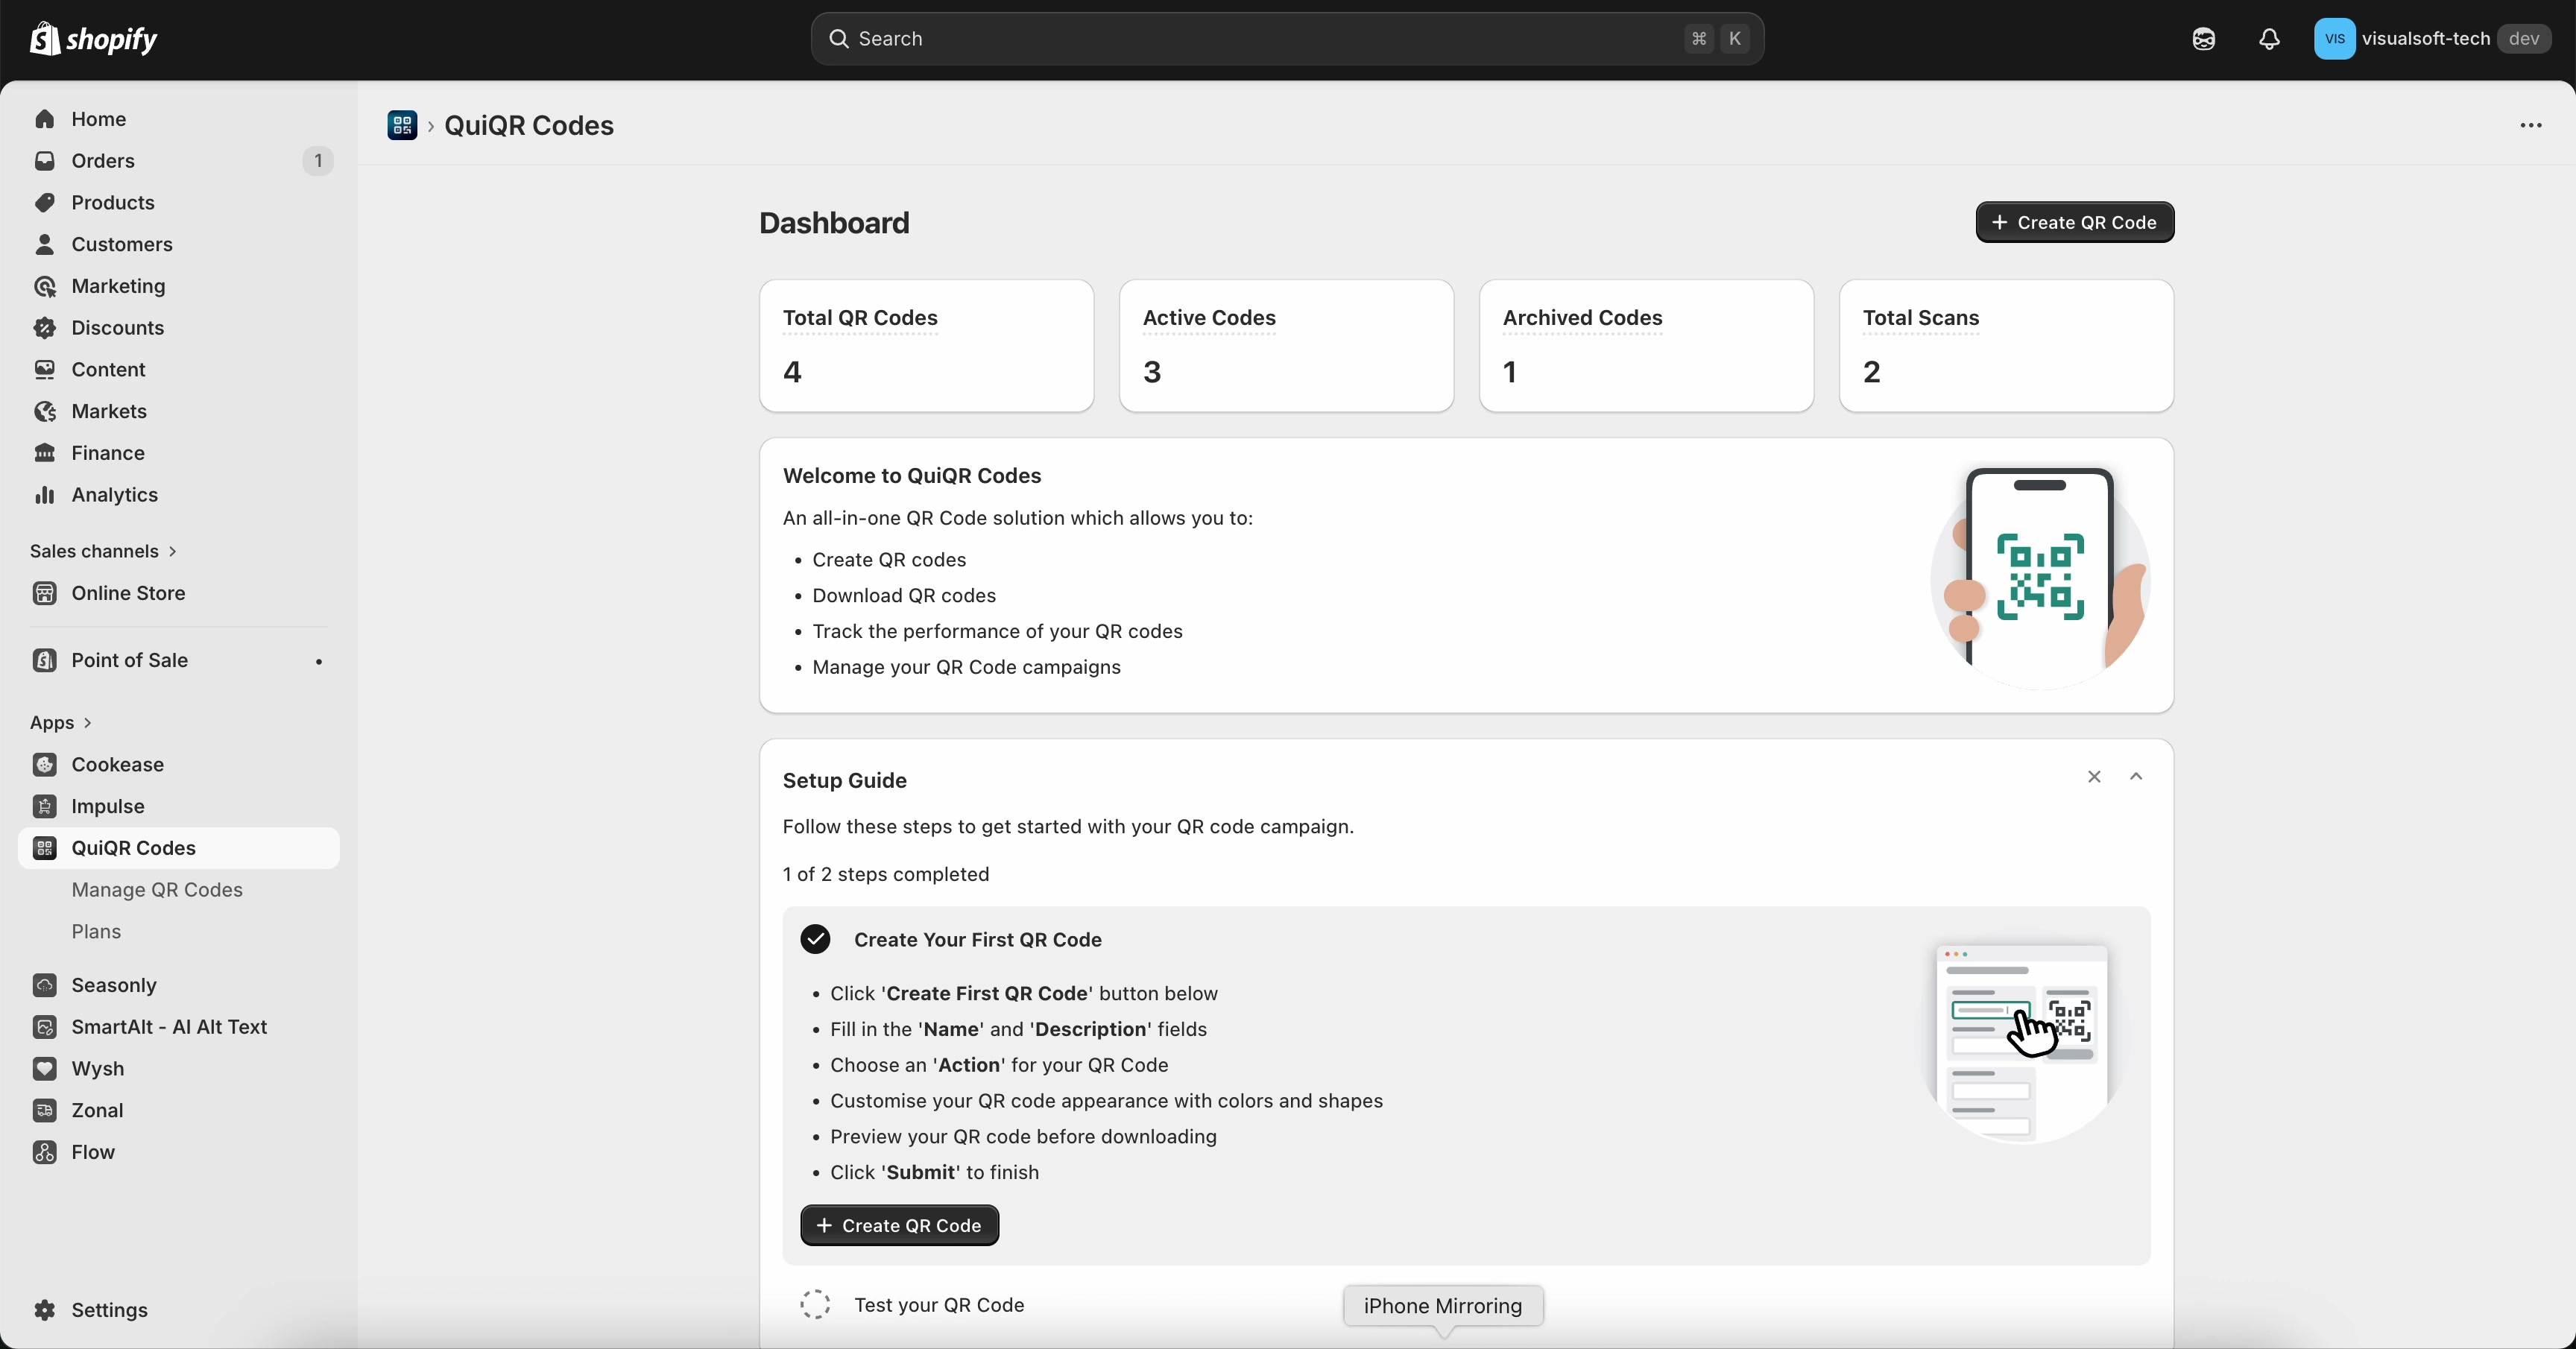Click the QuiQR Codes app icon in breadcrumb
The height and width of the screenshot is (1349, 2576).
(x=405, y=126)
